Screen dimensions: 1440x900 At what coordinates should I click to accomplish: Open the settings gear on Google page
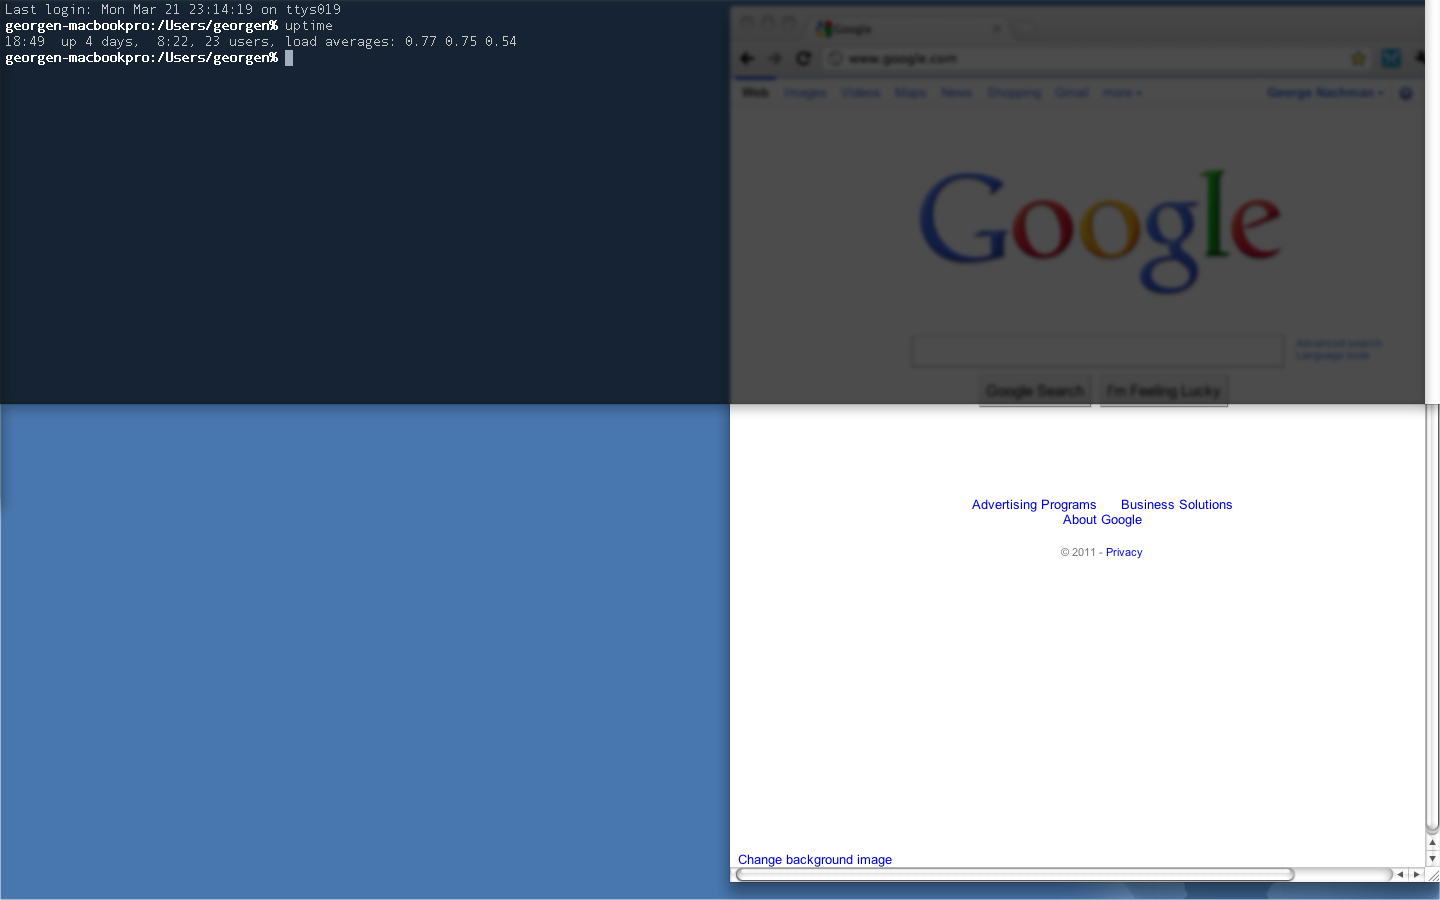click(1406, 93)
